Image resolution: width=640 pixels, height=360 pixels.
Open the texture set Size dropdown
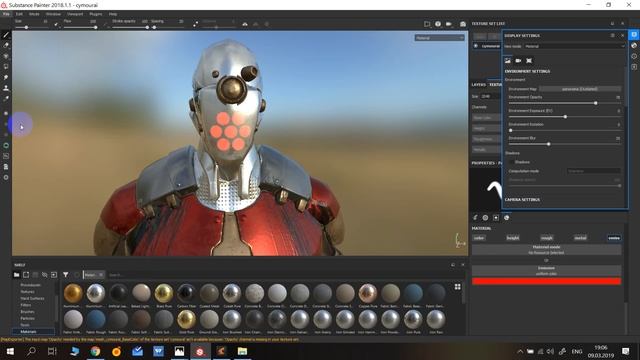[491, 96]
